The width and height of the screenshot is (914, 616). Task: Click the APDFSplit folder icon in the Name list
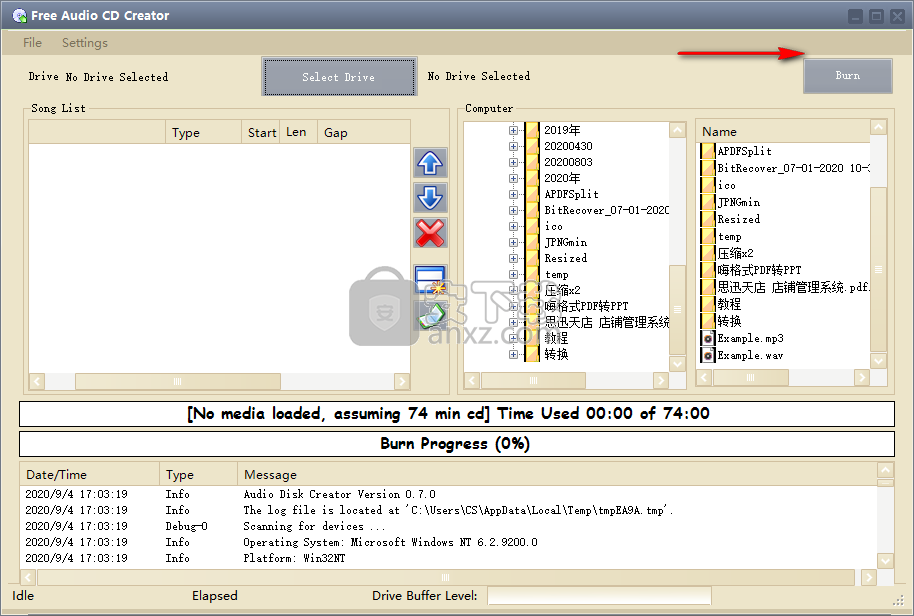click(x=708, y=151)
